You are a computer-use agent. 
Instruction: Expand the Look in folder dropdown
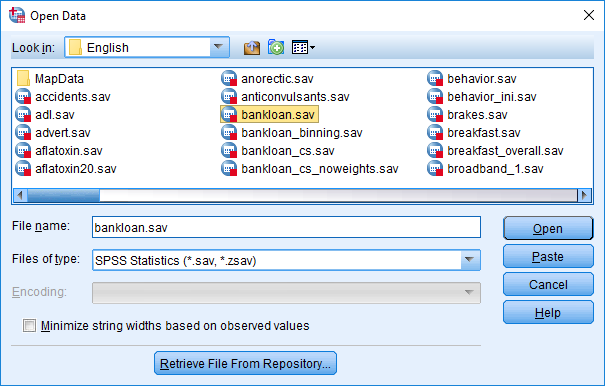218,47
